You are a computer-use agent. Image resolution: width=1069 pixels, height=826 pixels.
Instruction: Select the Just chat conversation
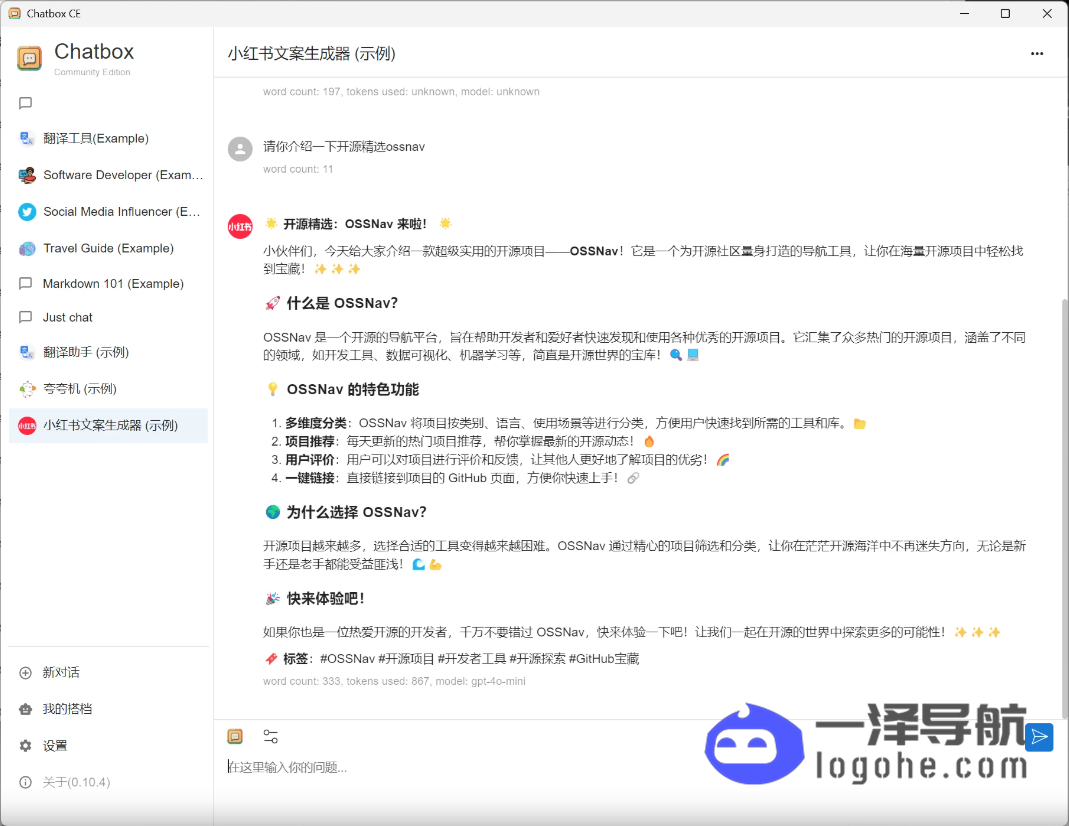(x=108, y=318)
